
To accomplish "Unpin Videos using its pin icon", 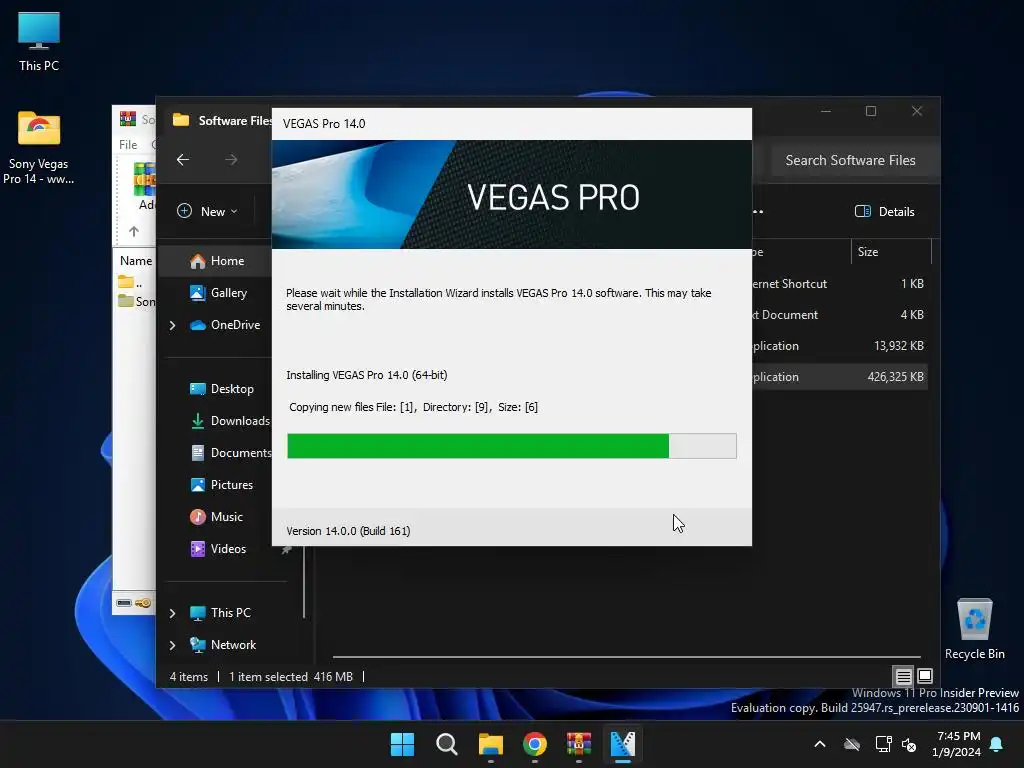I will [x=285, y=550].
